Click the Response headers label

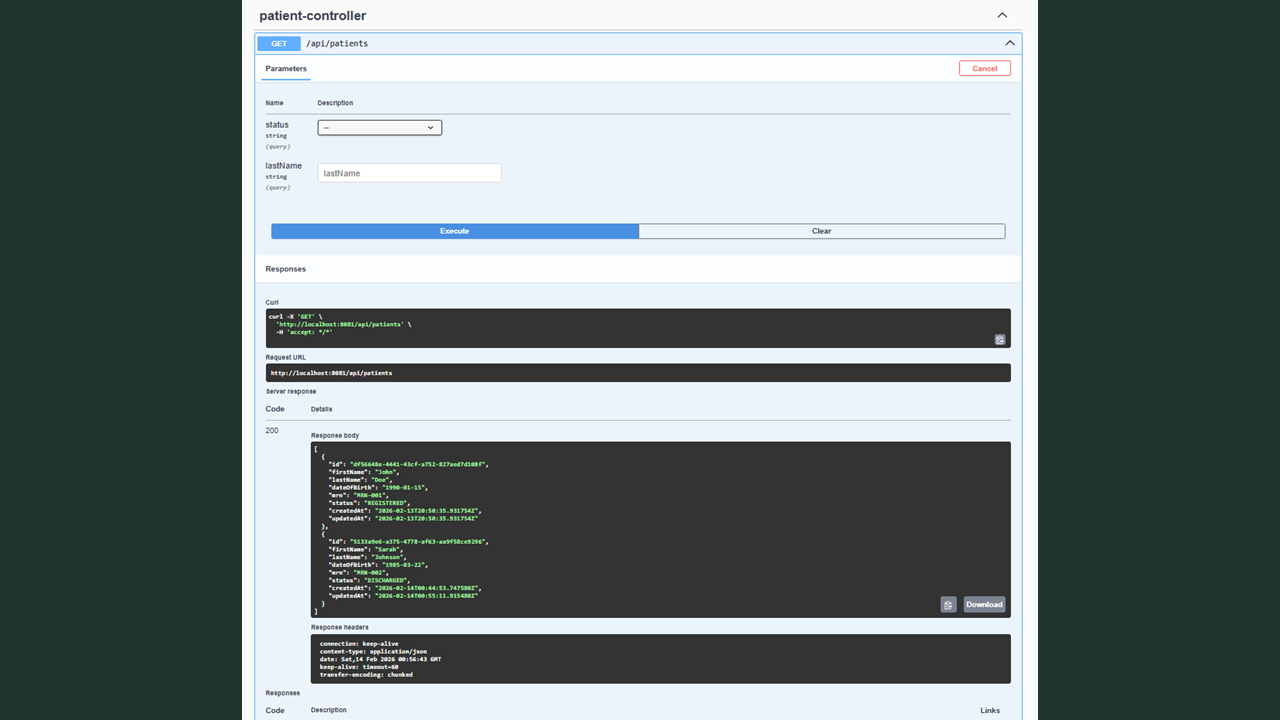(340, 628)
